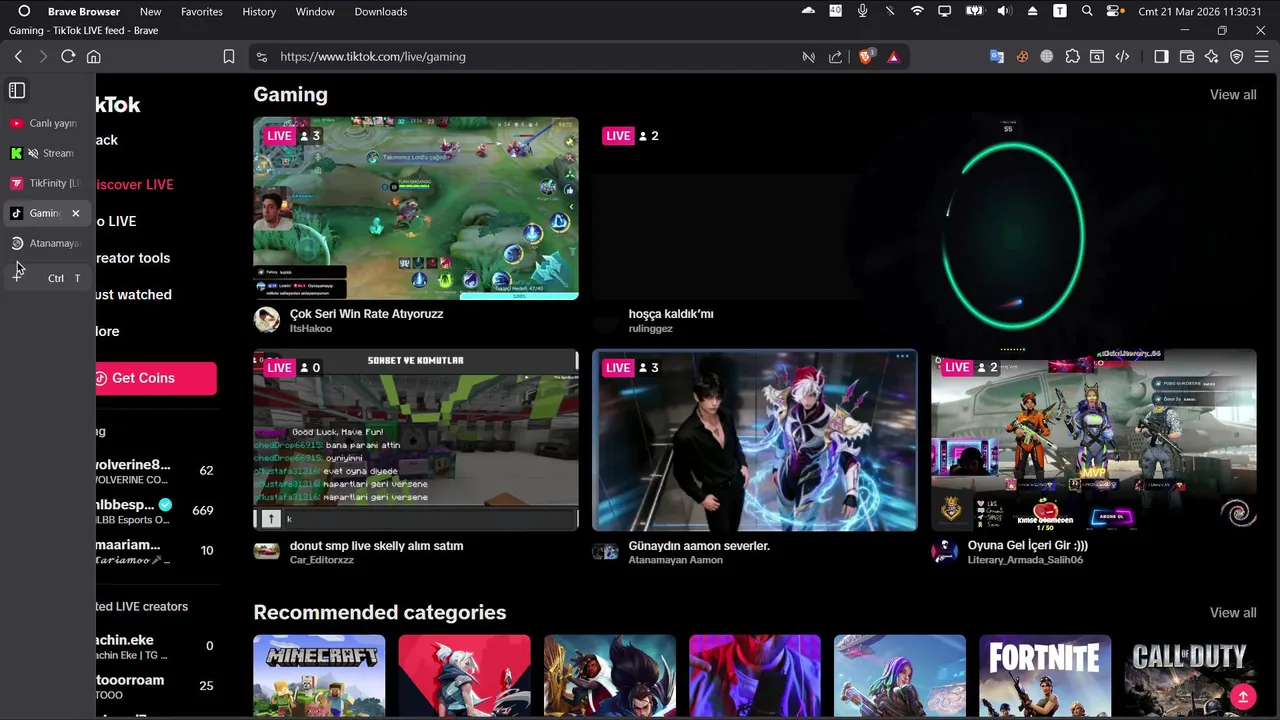Open the Wi-Fi status menu

(917, 11)
